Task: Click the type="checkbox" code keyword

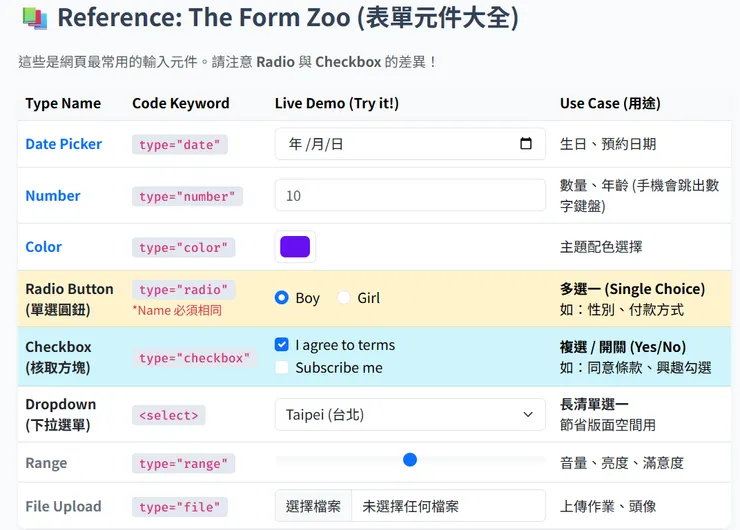Action: coord(194,358)
